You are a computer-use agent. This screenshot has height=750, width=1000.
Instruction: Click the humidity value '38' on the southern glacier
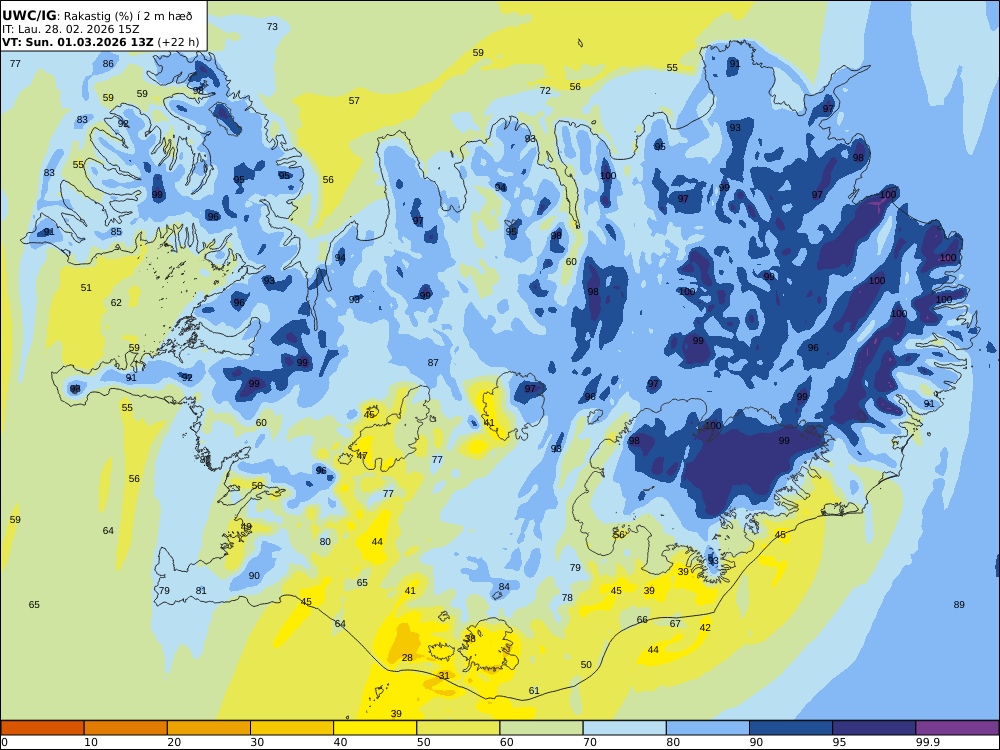[470, 638]
